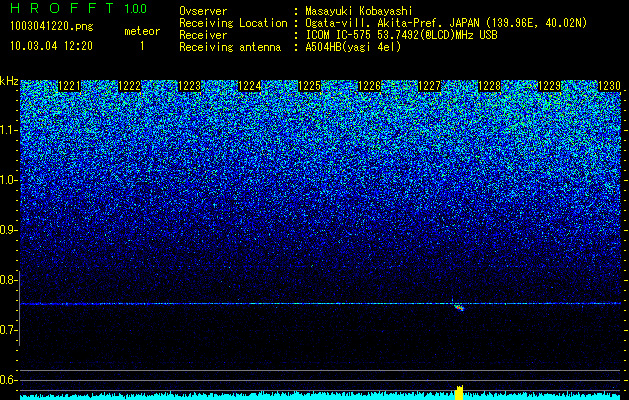Click the 1229 time marker

pos(549,86)
